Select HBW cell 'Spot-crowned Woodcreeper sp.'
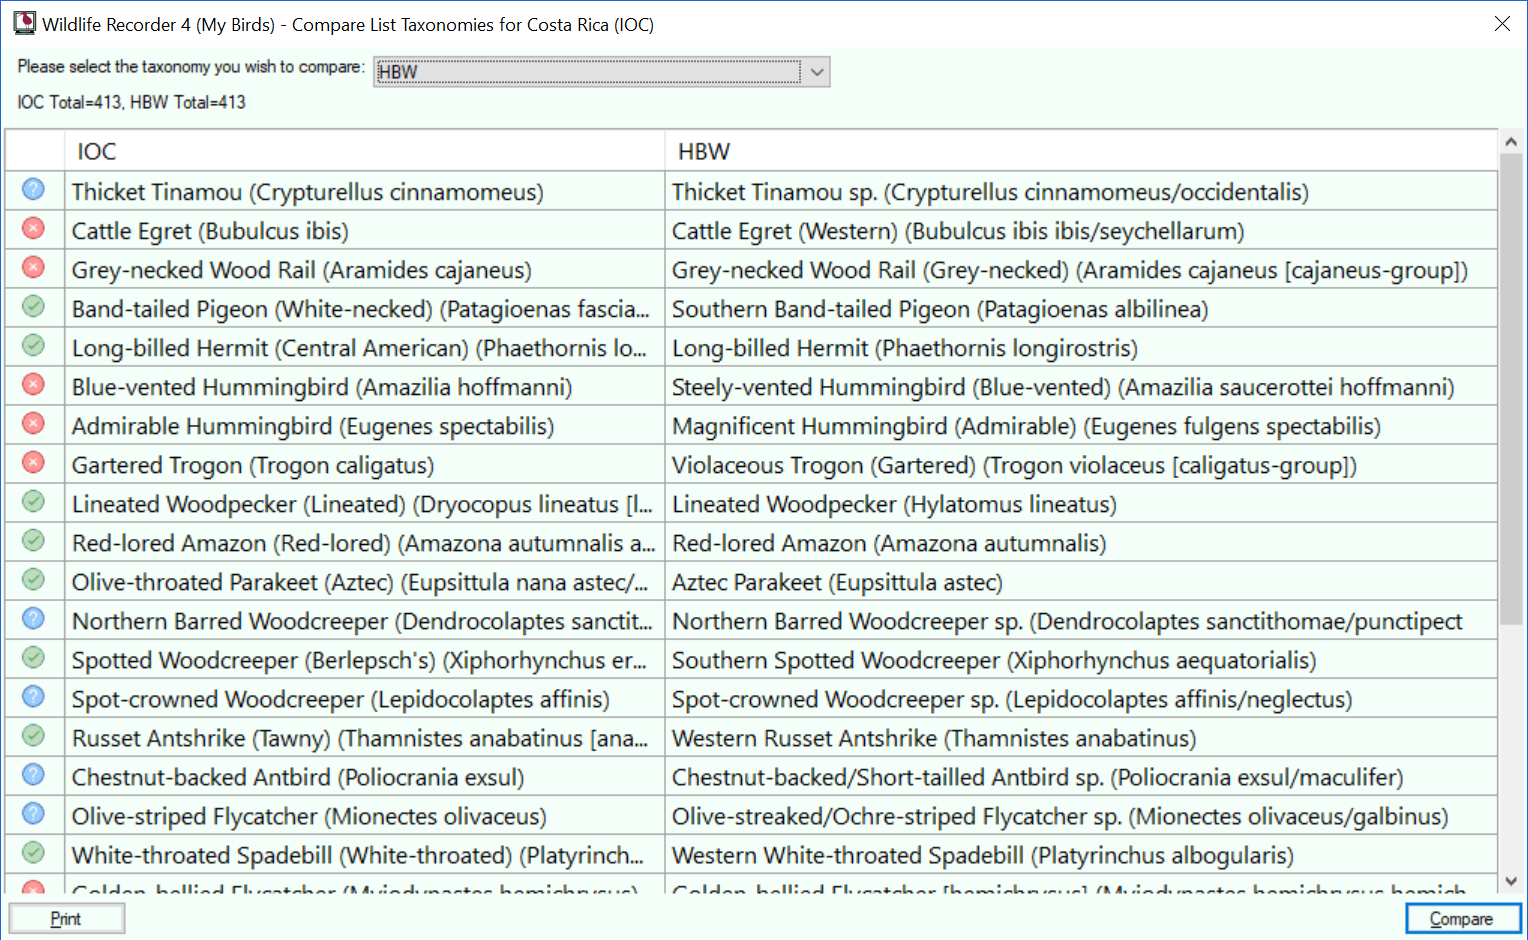This screenshot has height=940, width=1528. point(1081,698)
